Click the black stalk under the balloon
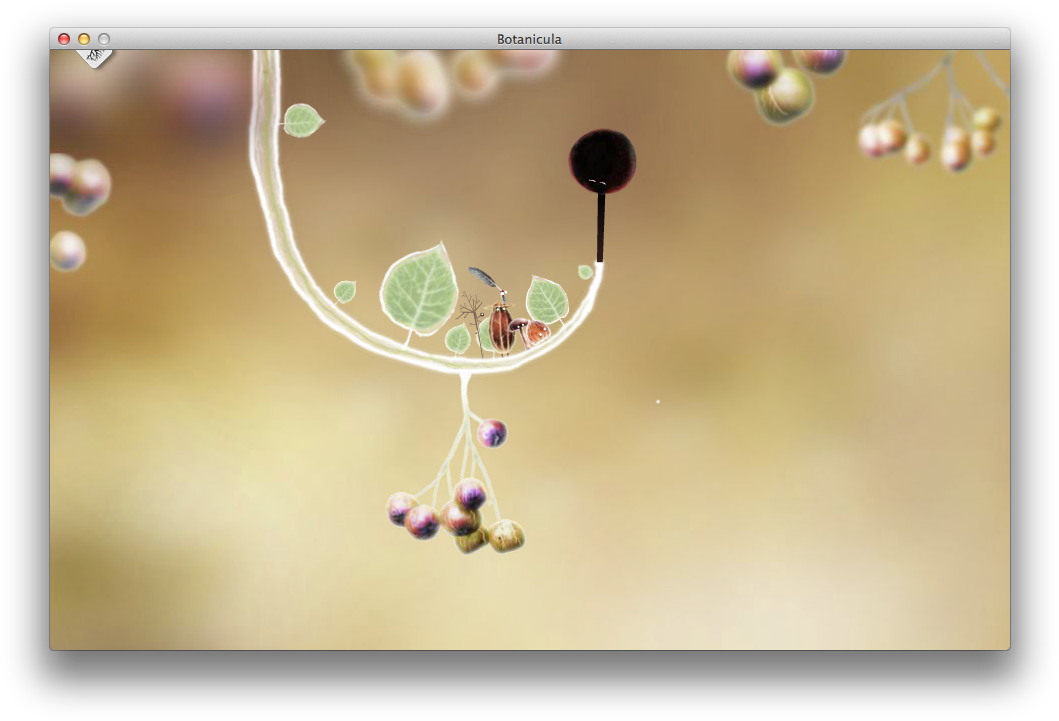The image size is (1059, 721). click(x=601, y=226)
